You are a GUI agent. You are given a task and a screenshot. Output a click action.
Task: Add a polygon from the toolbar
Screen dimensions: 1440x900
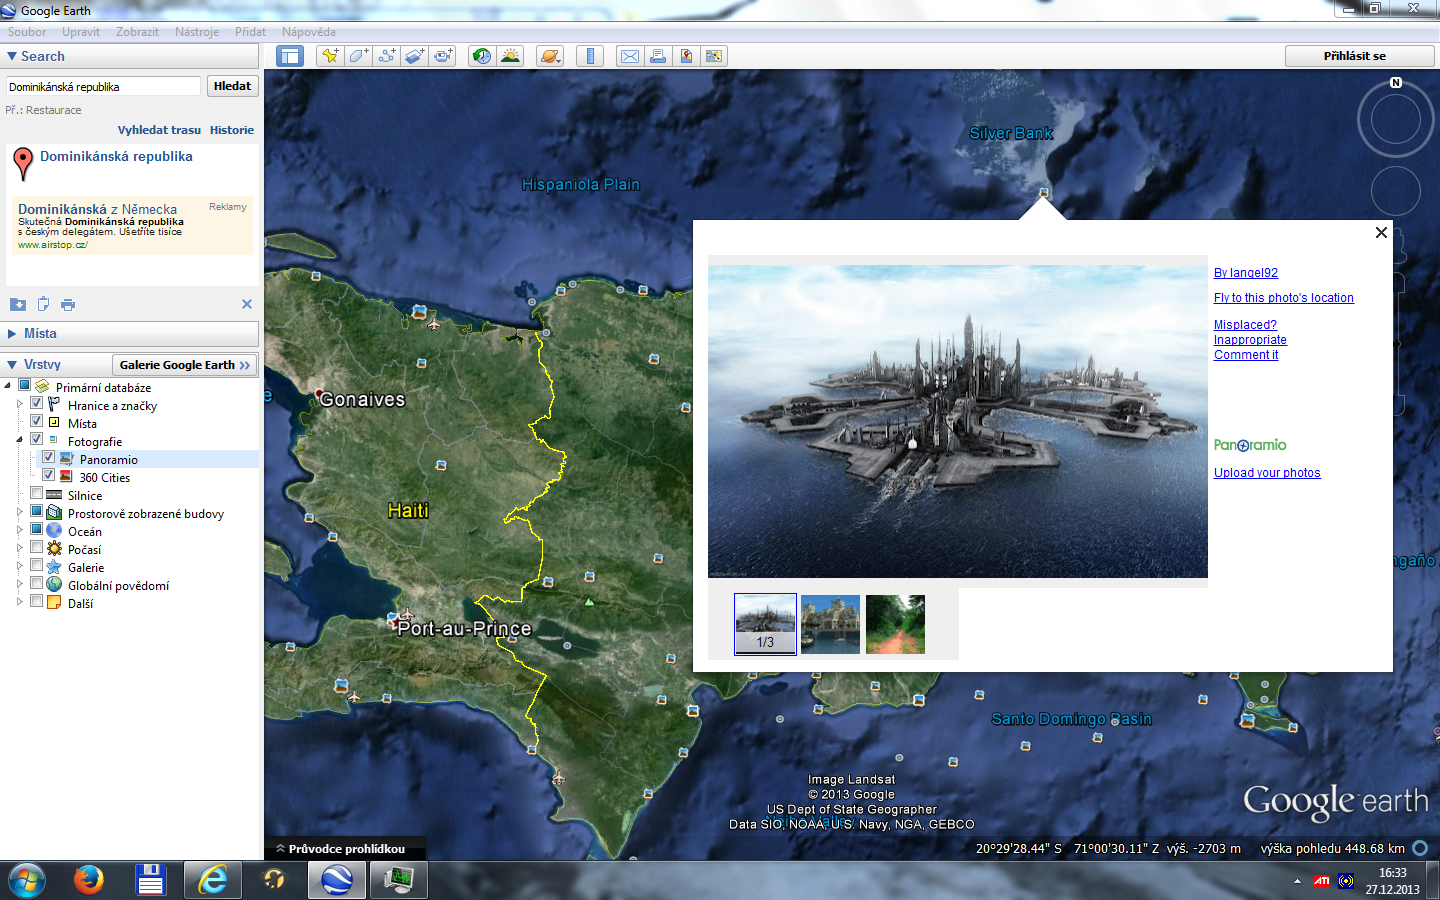pyautogui.click(x=358, y=56)
